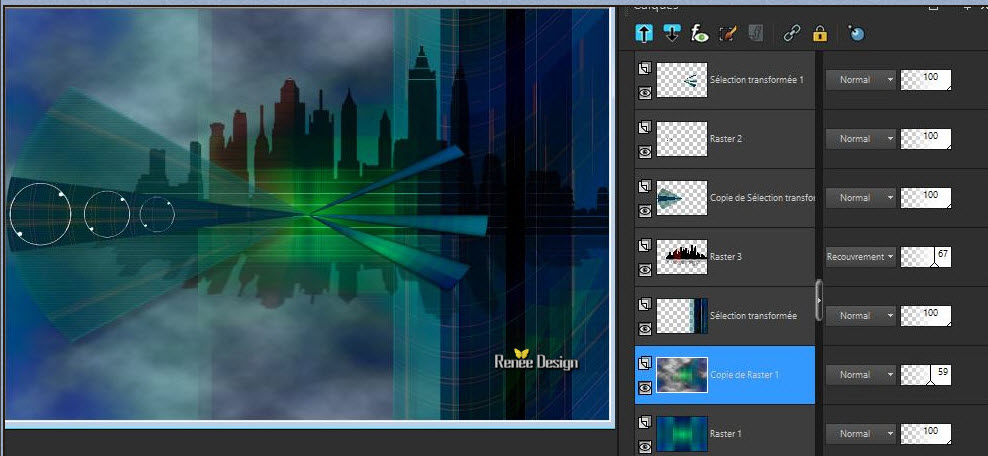Select layer named Sélection transformée 1

[756, 80]
